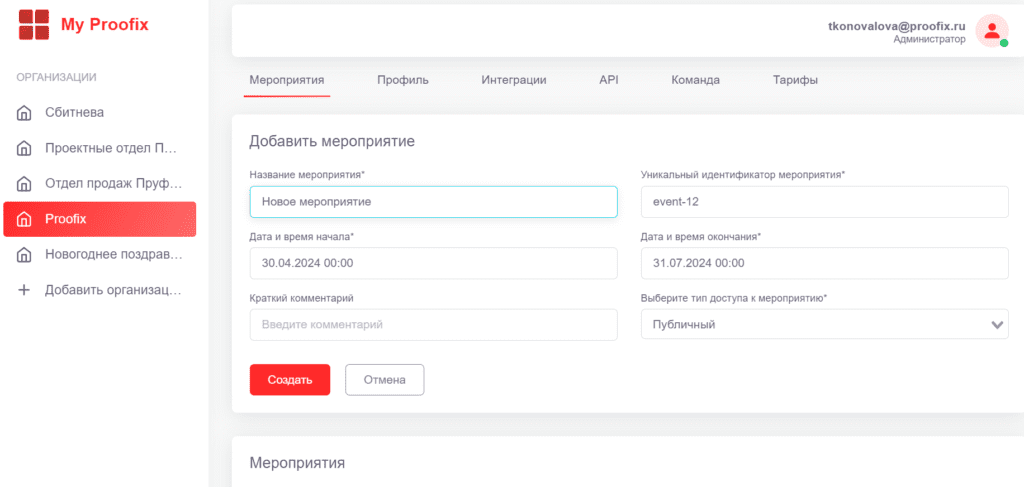1024x487 pixels.
Task: Switch to the Профиль tab
Action: point(402,80)
